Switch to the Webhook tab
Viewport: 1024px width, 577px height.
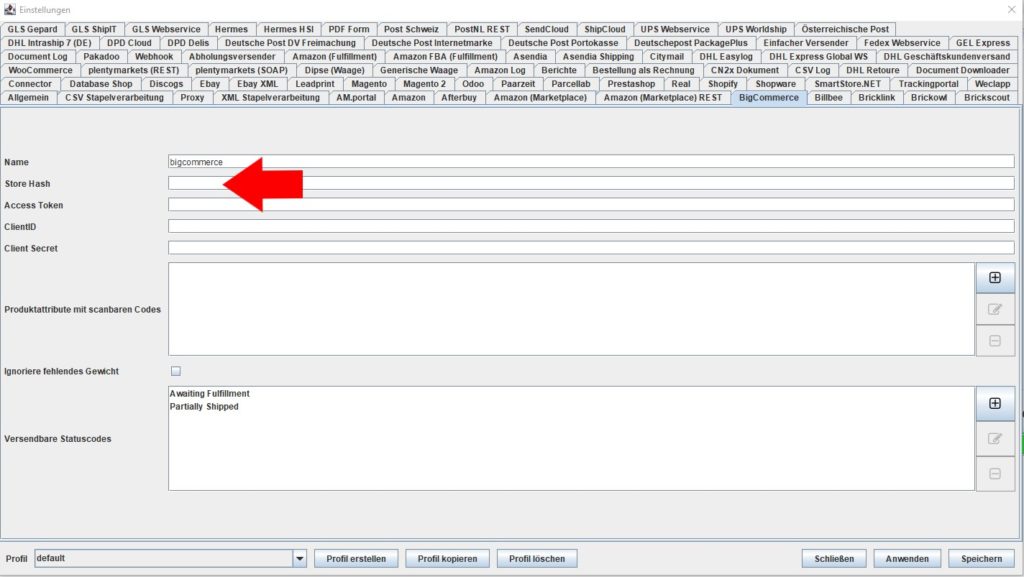pos(154,57)
